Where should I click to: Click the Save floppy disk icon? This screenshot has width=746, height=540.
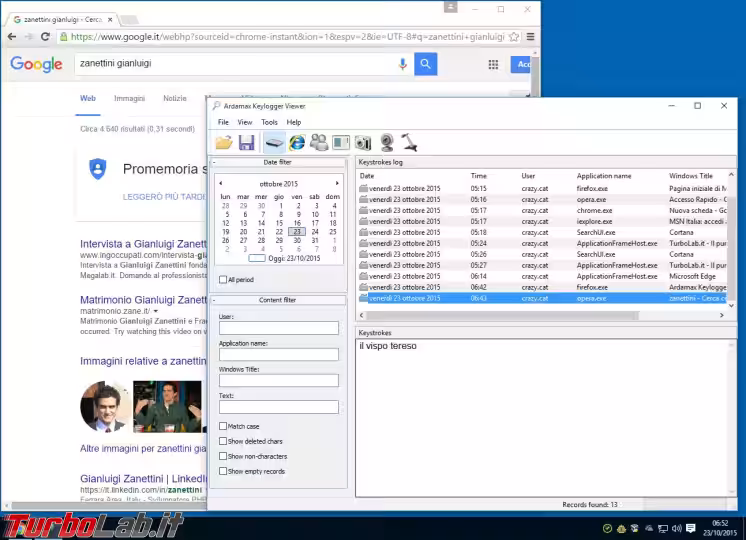pos(246,143)
